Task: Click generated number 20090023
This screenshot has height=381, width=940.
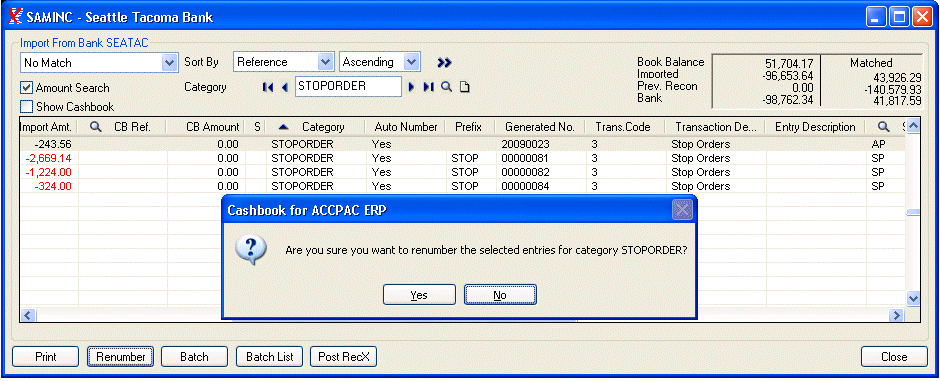Action: [x=525, y=144]
